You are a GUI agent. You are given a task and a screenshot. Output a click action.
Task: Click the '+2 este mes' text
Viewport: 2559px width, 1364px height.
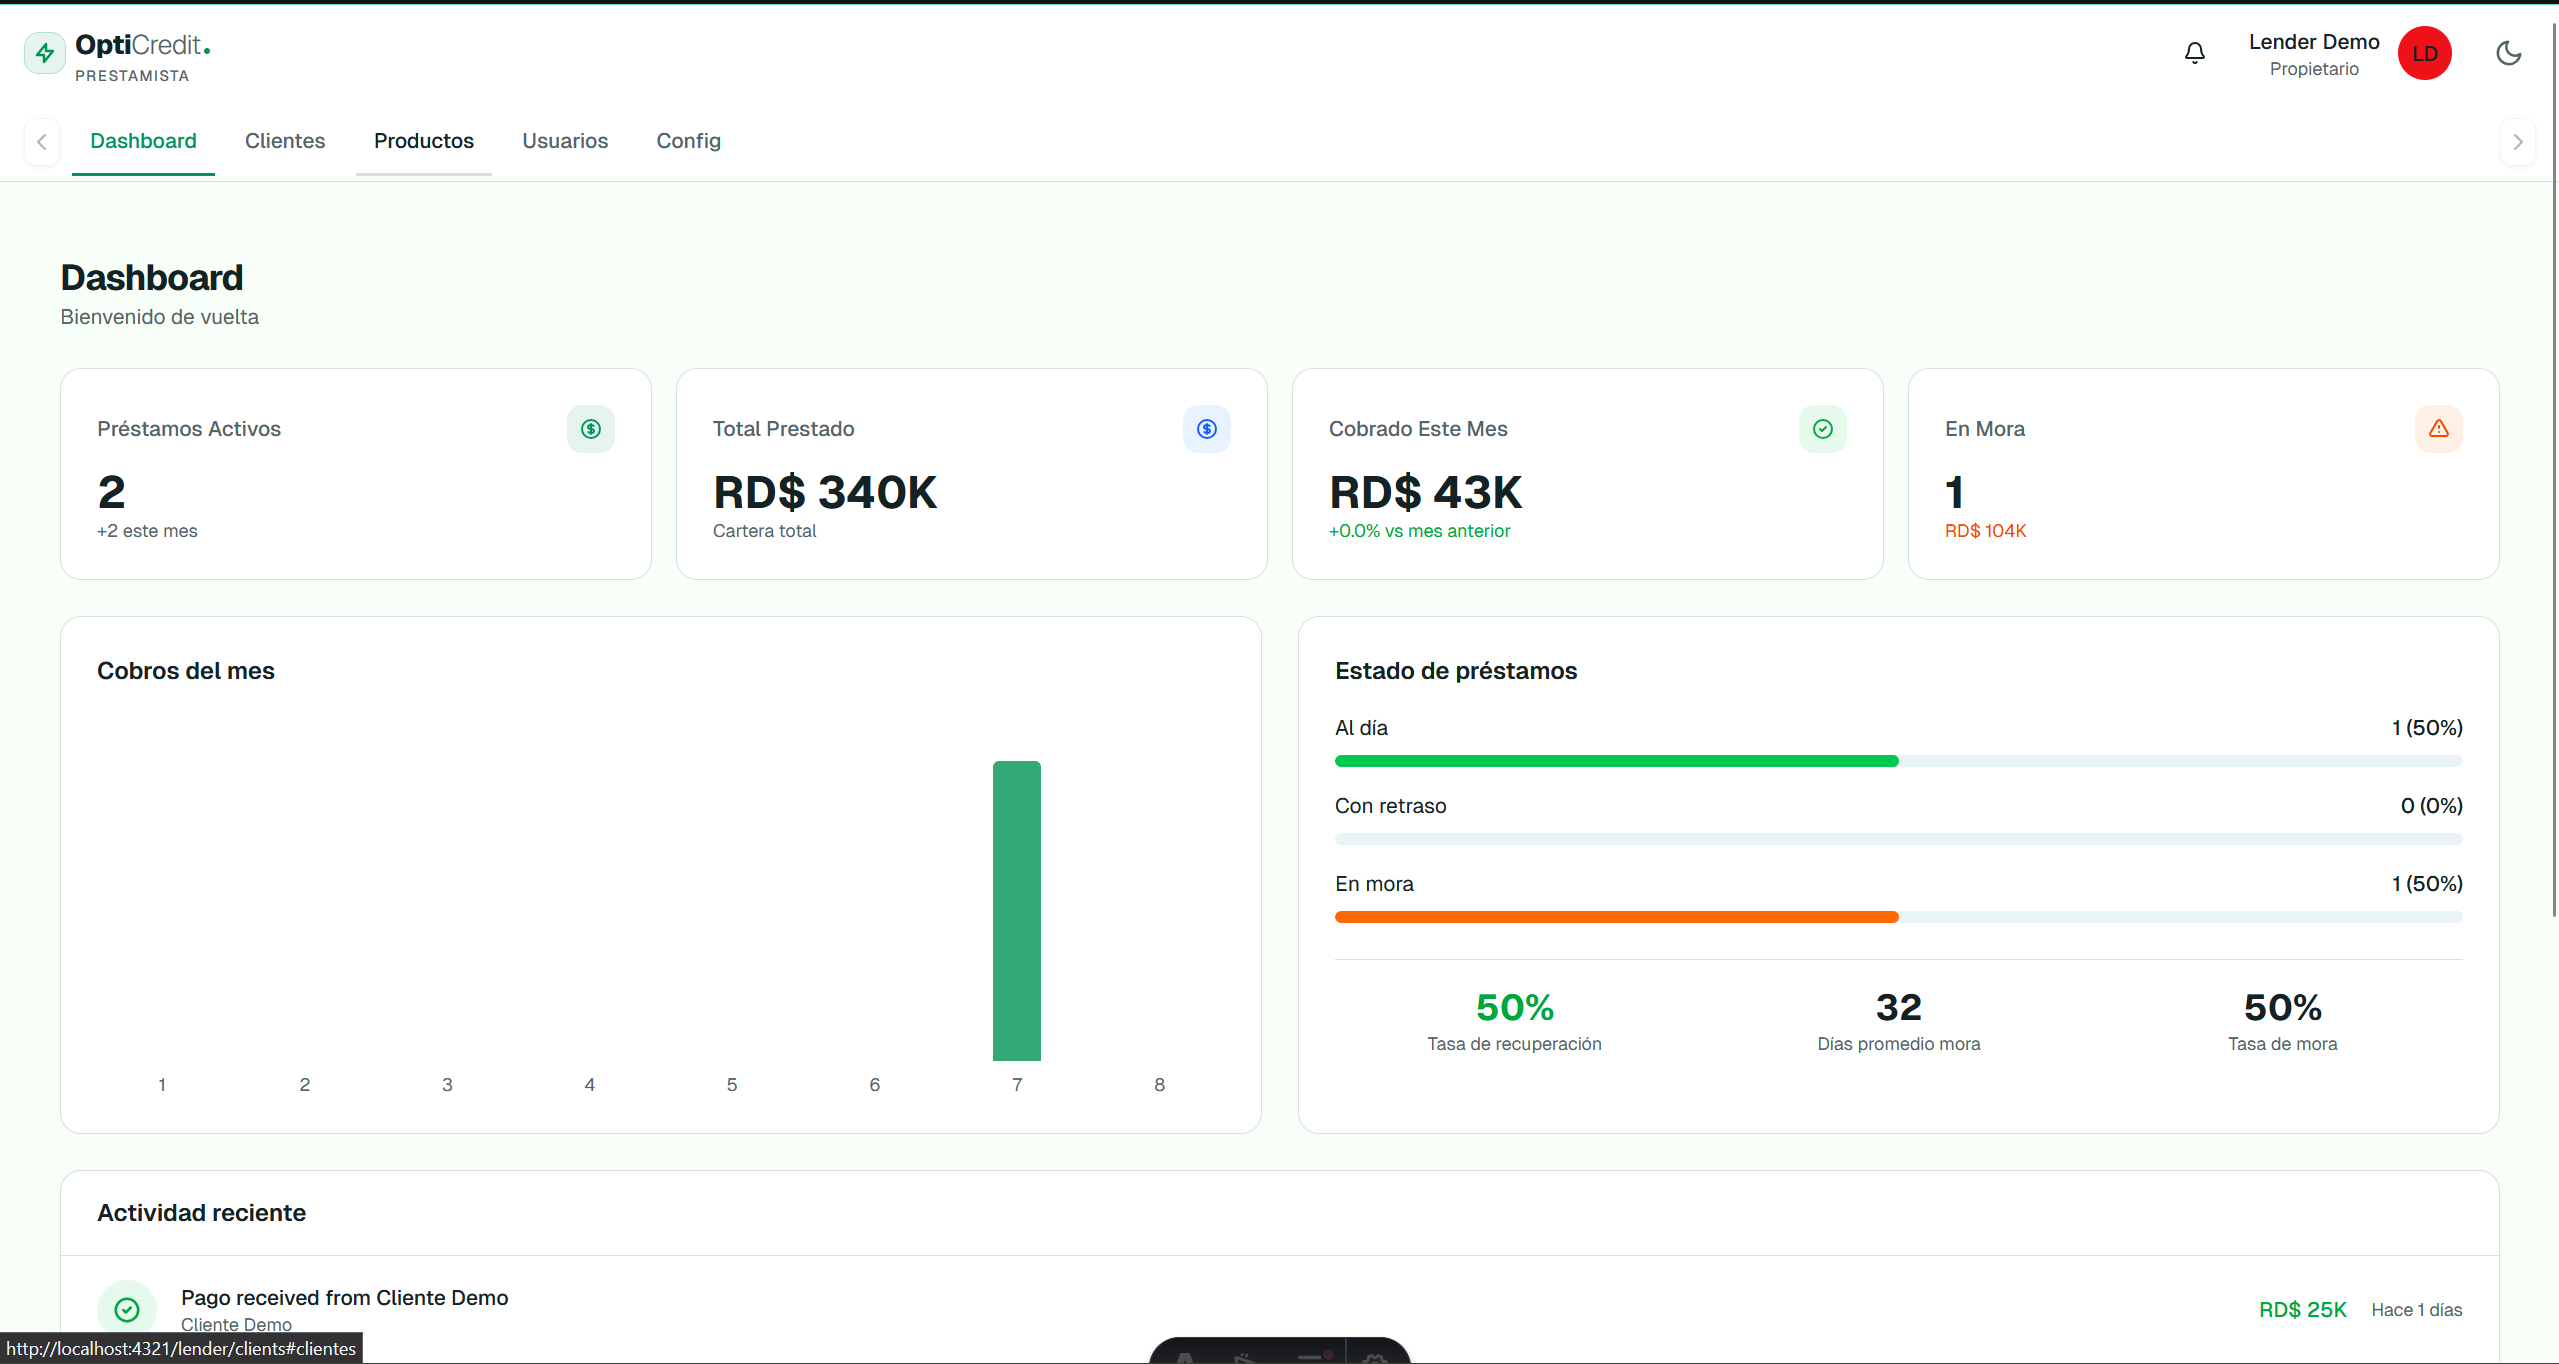click(147, 531)
